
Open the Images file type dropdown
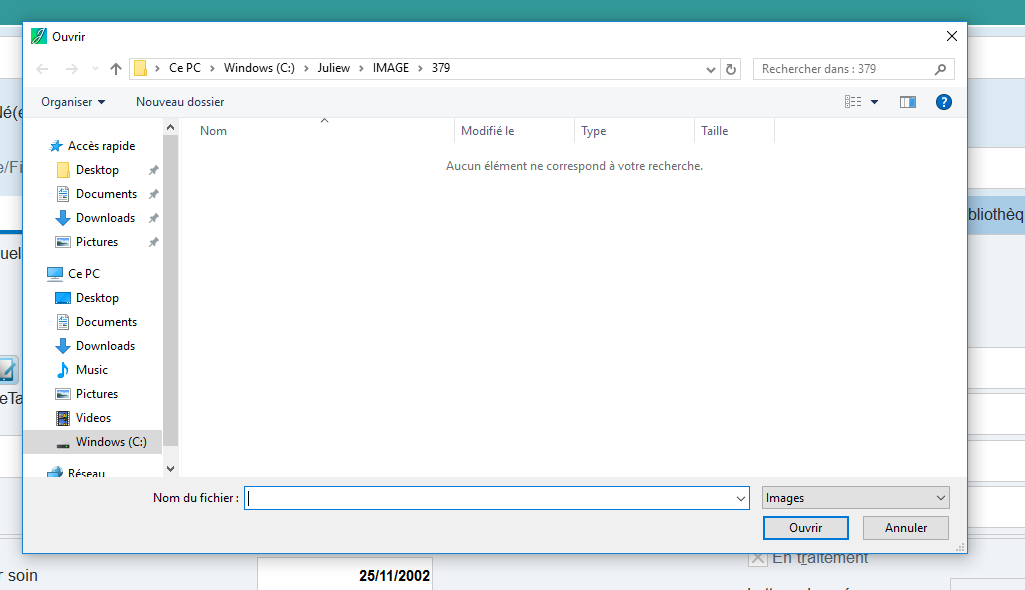[855, 498]
